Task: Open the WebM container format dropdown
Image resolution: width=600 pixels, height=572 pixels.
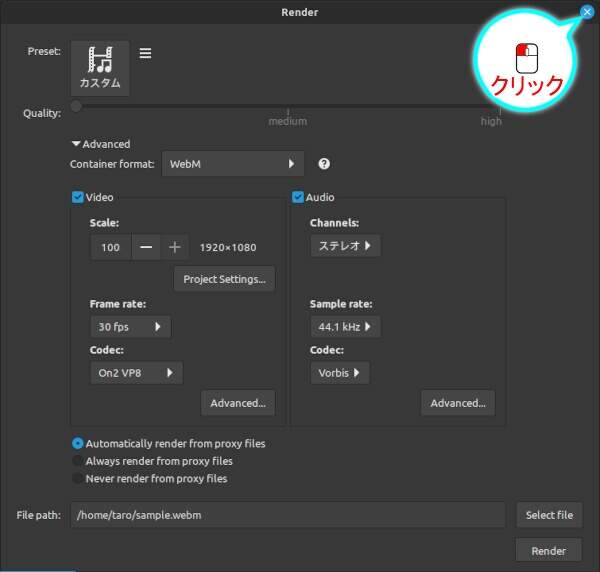Action: tap(232, 164)
